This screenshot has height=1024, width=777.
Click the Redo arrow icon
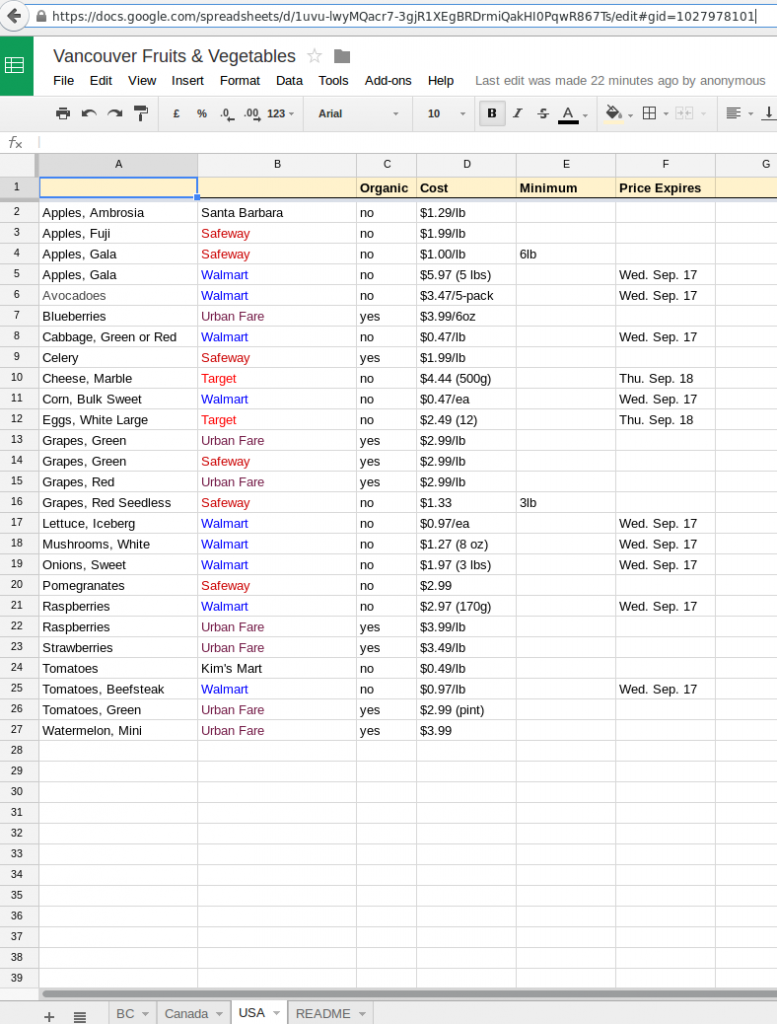click(x=115, y=114)
